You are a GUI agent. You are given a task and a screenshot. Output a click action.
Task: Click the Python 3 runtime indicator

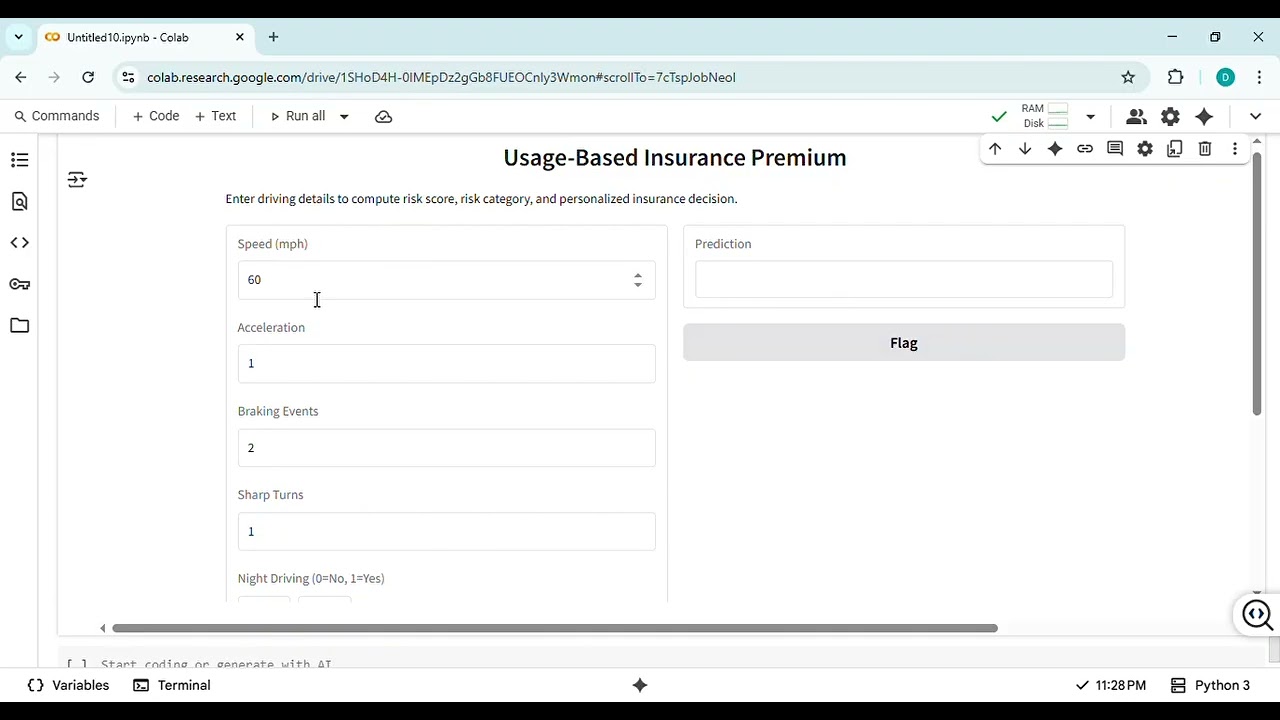pyautogui.click(x=1210, y=685)
